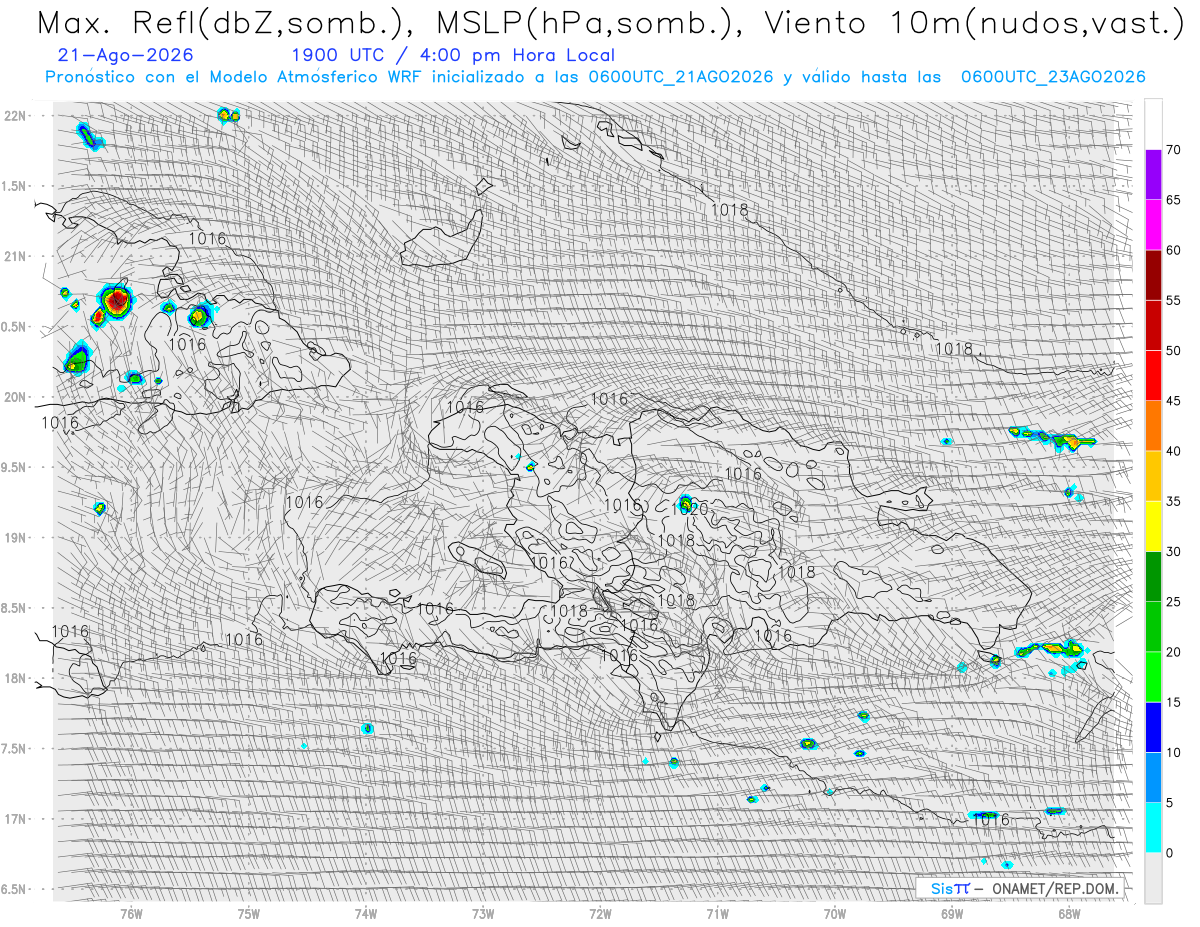Viewport: 1200px width, 927px height.
Task: Click the '25' colorbar scale label
Action: (x=1173, y=601)
